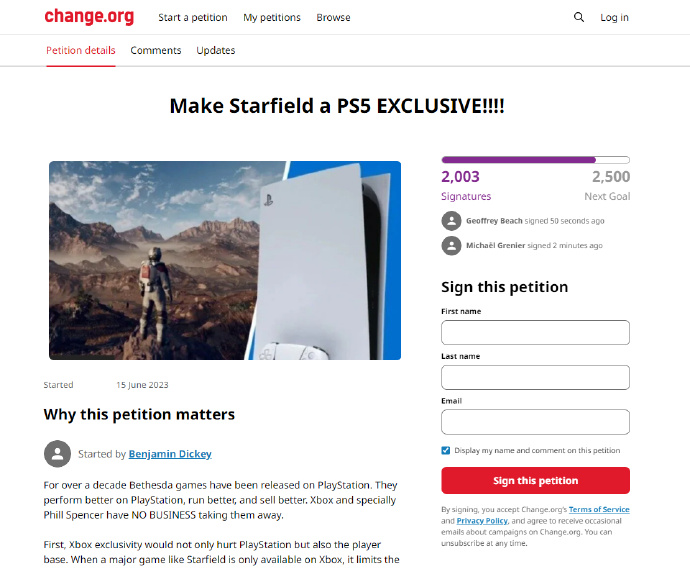Open the change.org logo home link

(x=89, y=16)
